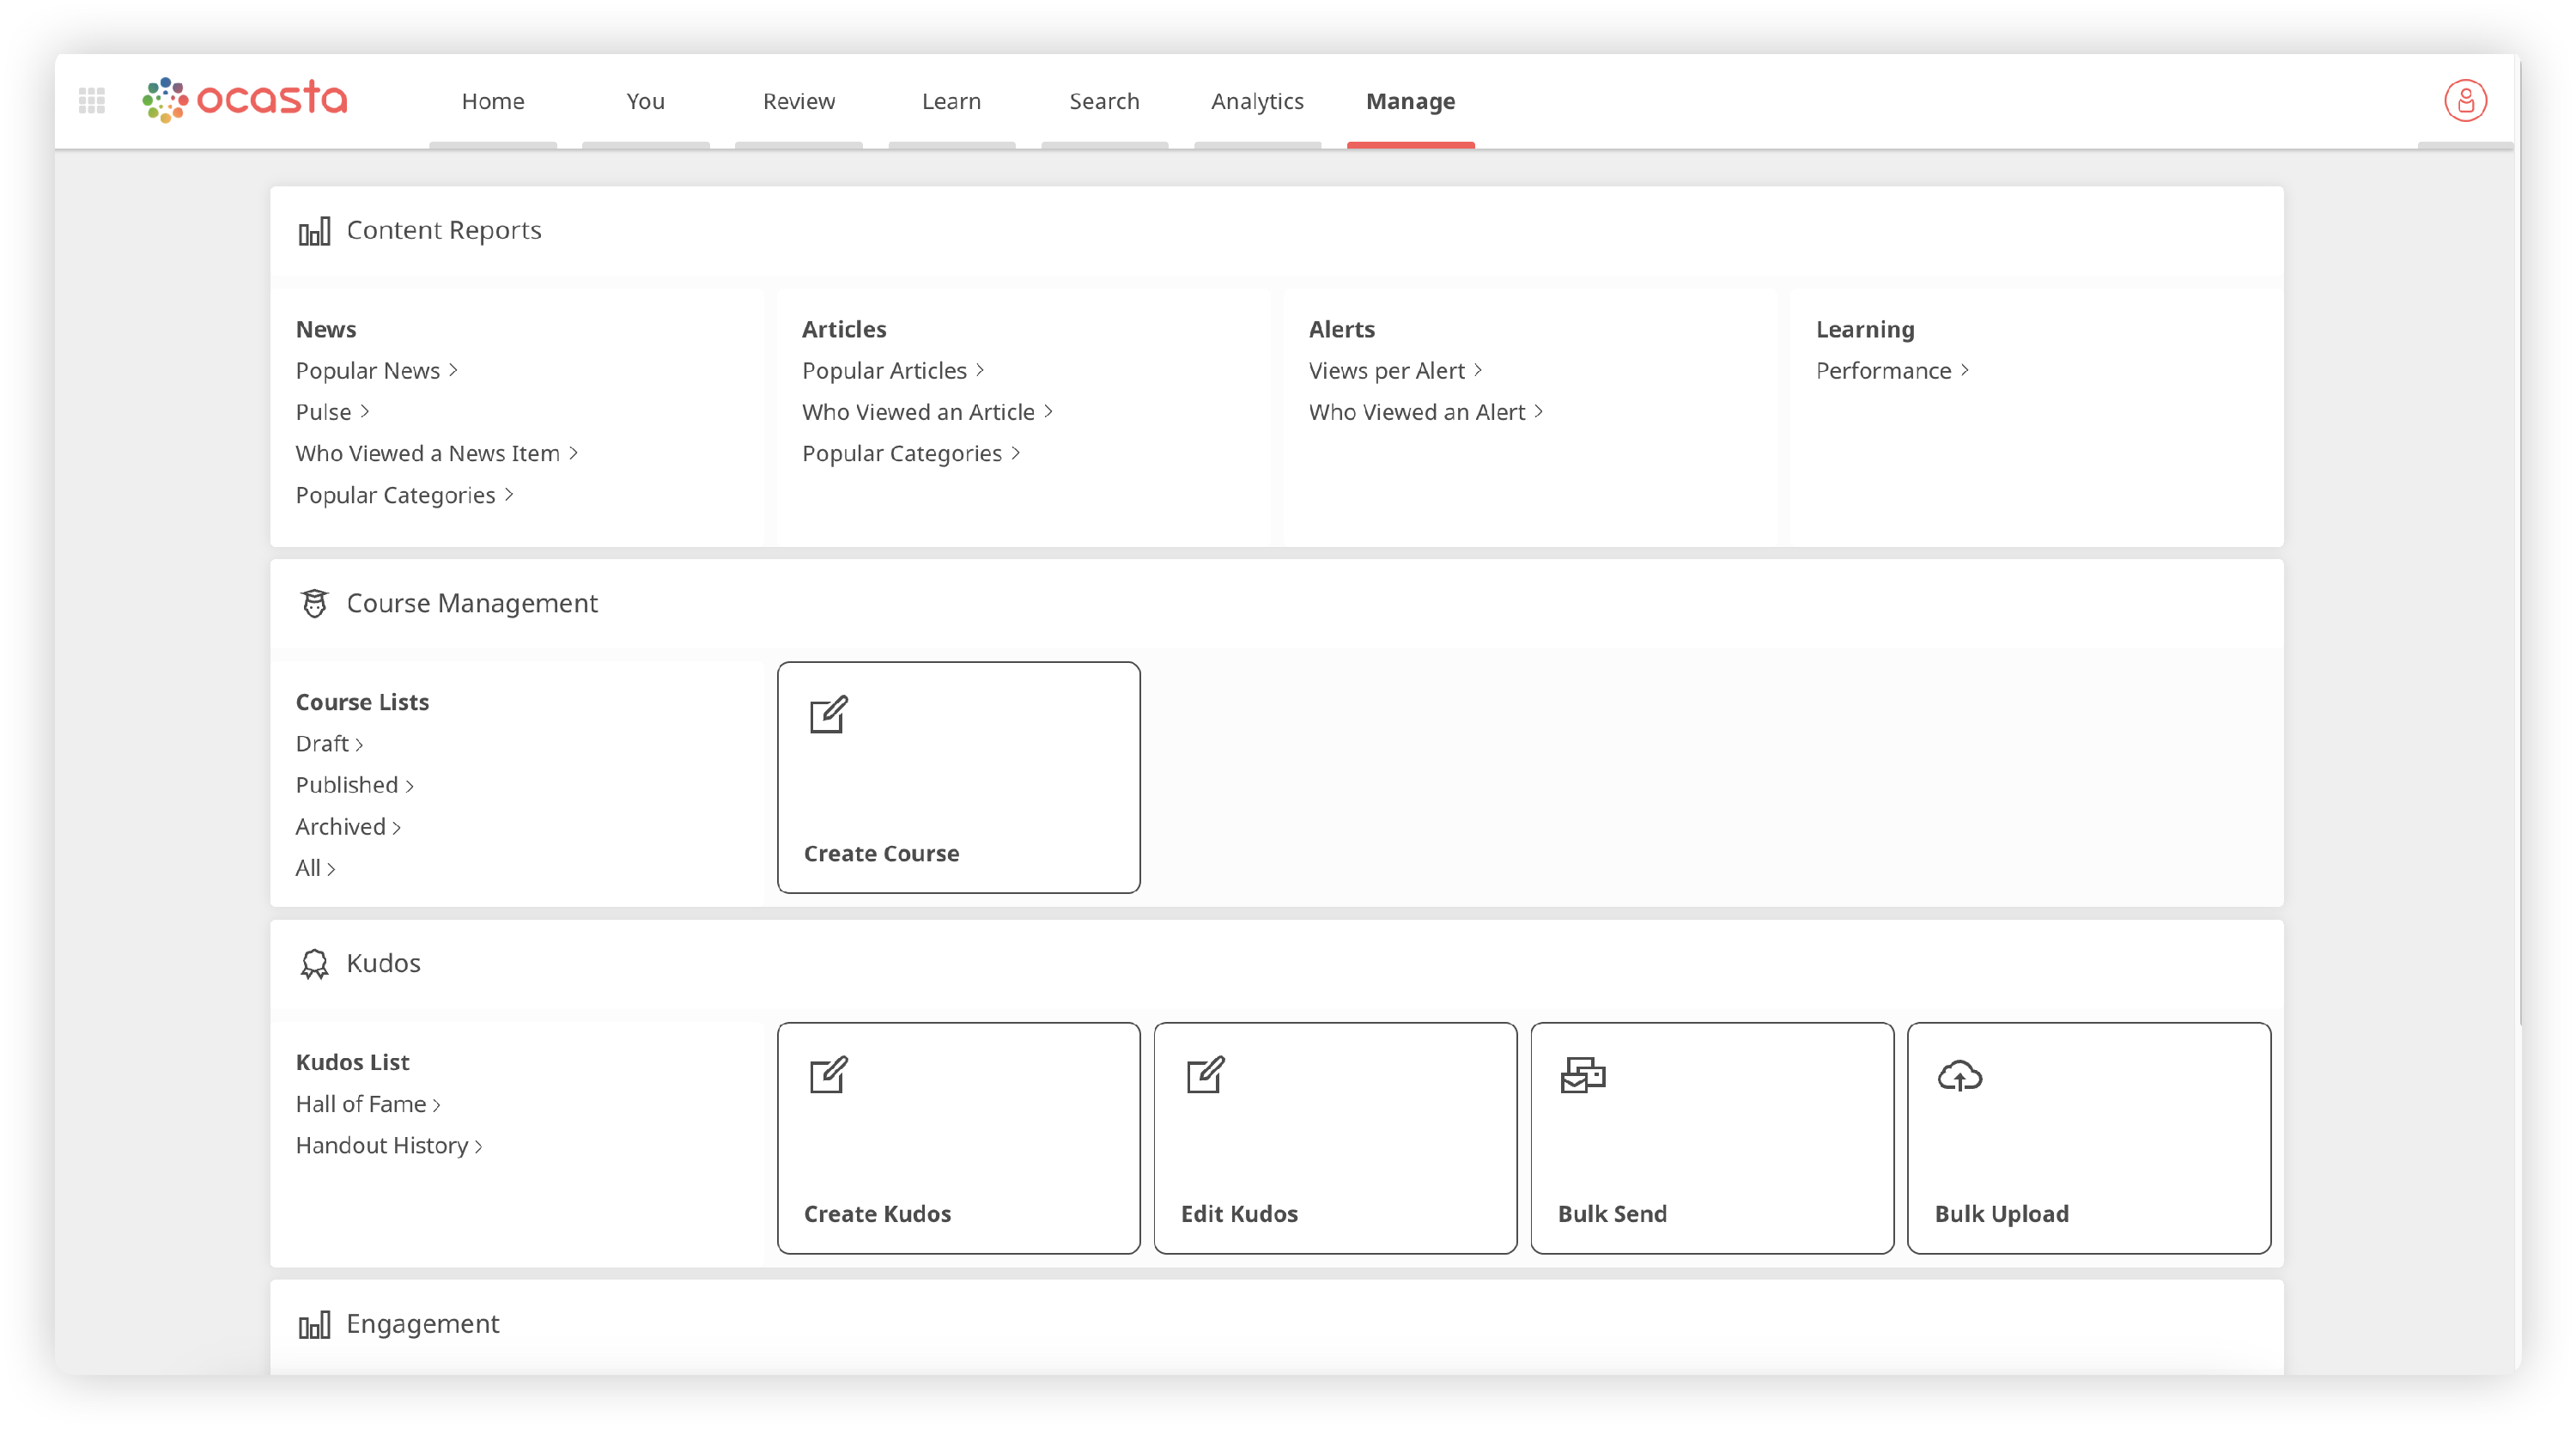Click the Course Management graduate icon

click(314, 604)
